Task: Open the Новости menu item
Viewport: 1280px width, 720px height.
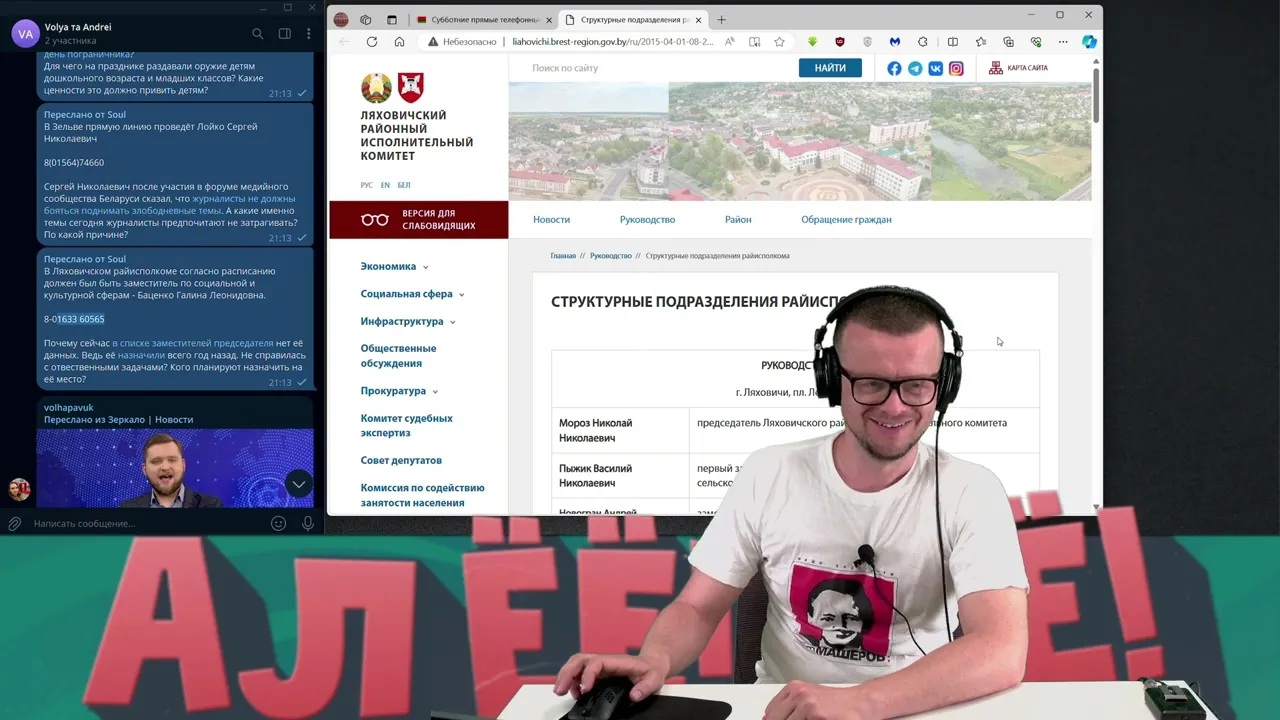Action: pyautogui.click(x=551, y=219)
